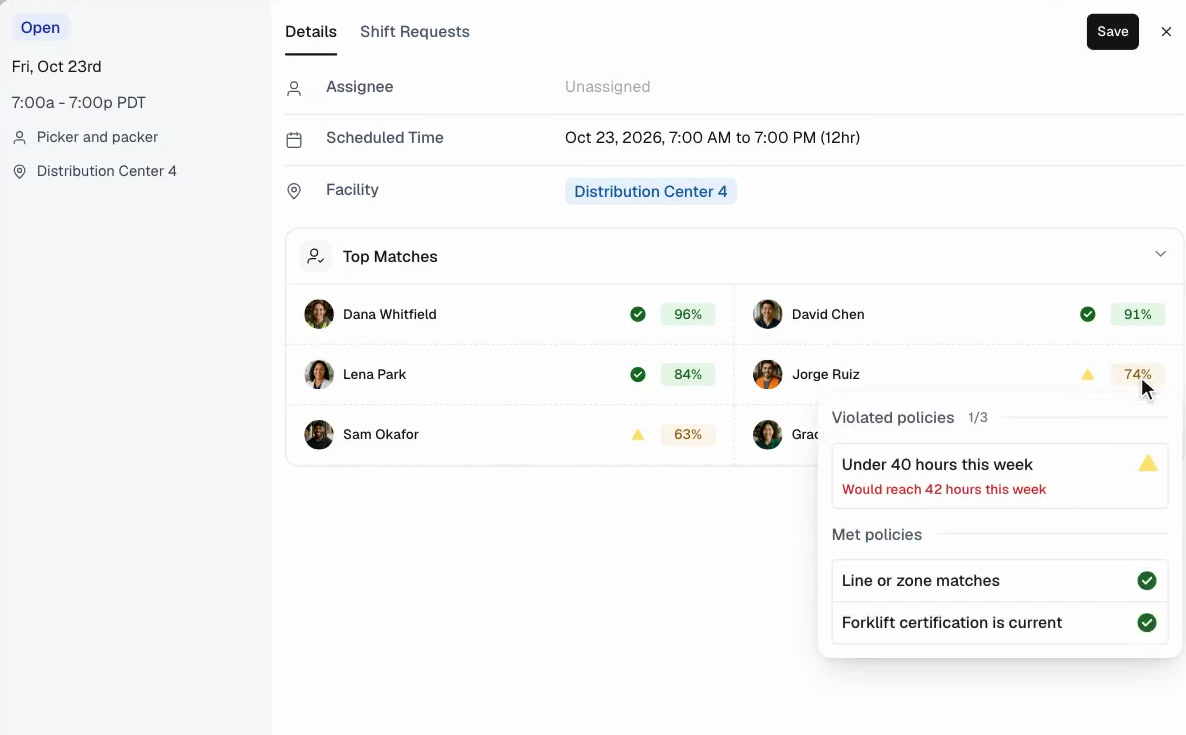The height and width of the screenshot is (735, 1186).
Task: Click the scheduled time value Oct 23, 2026
Action: (713, 138)
